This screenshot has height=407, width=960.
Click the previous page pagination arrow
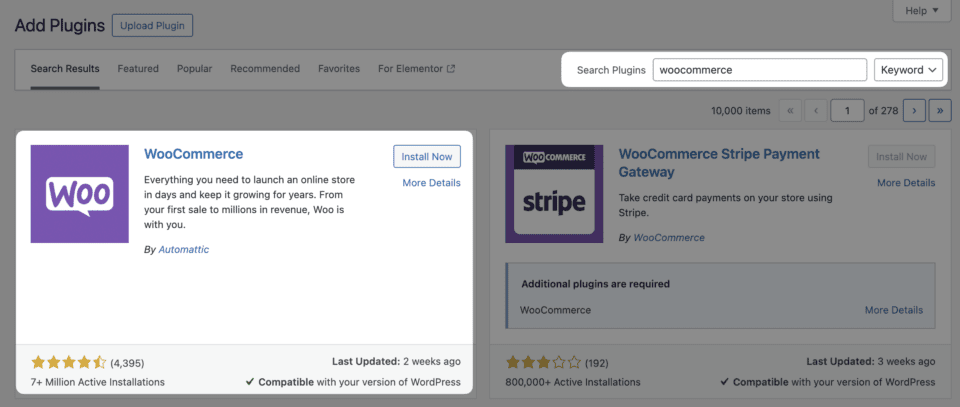tap(817, 110)
